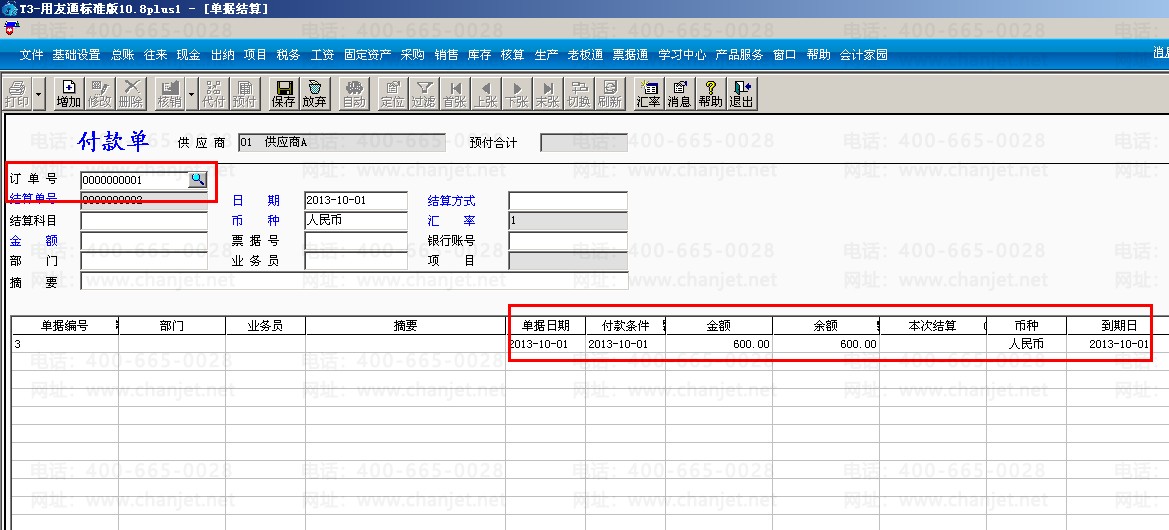Open the 基础设置 menu

coord(76,55)
